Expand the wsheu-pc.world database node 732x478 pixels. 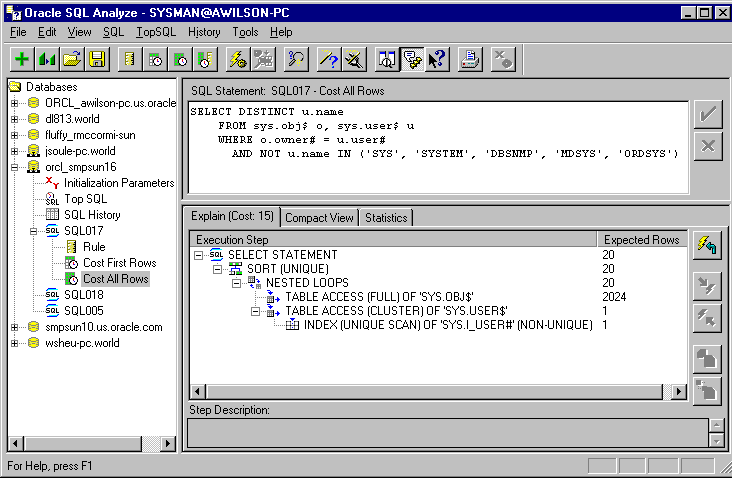(14, 343)
